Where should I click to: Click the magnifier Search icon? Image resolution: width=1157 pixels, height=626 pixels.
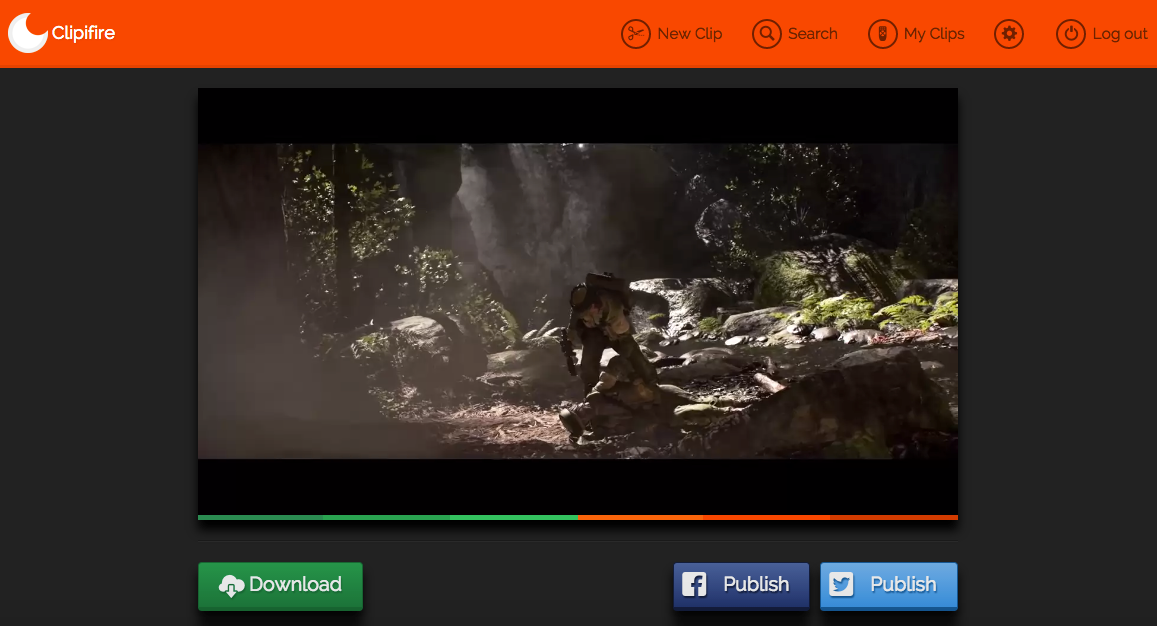pos(767,34)
